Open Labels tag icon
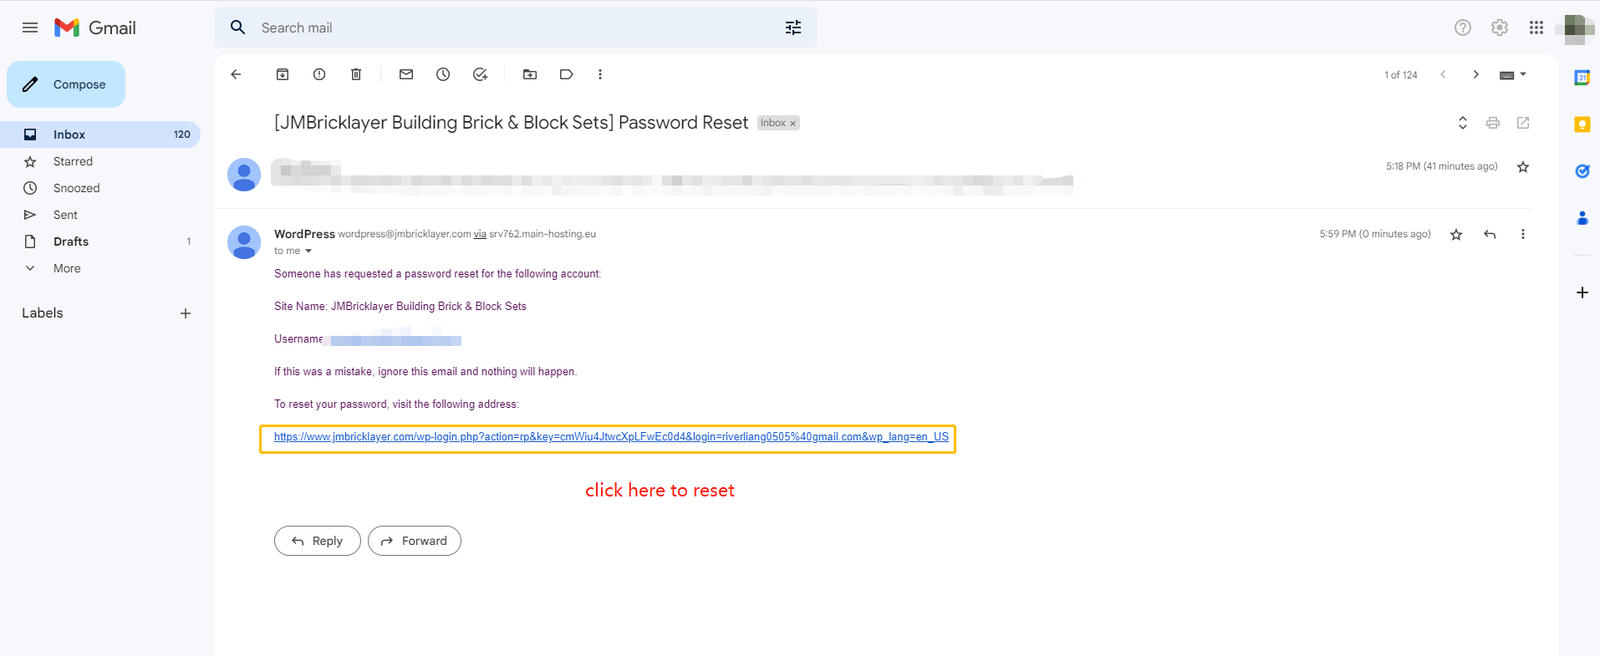 tap(566, 74)
